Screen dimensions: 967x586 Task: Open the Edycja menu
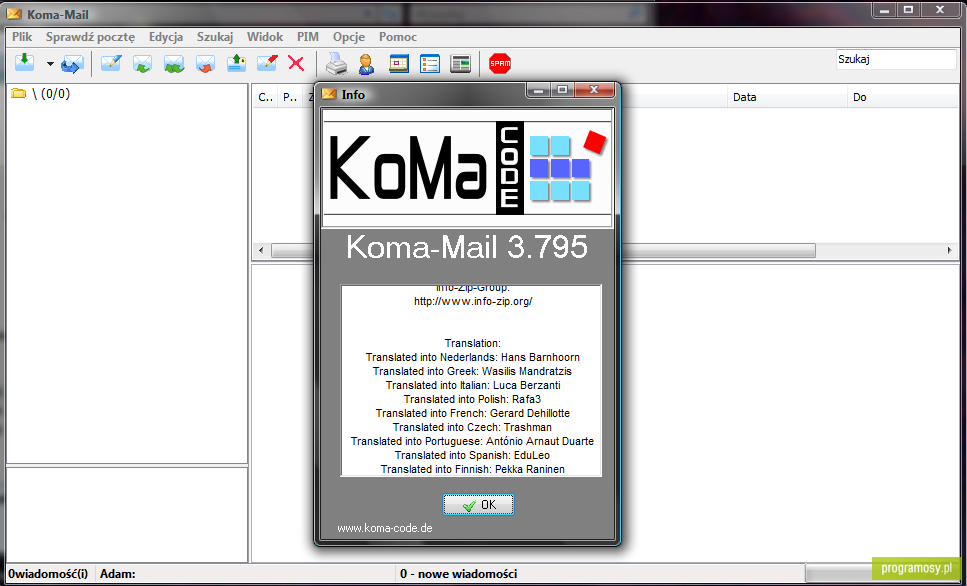tap(166, 37)
